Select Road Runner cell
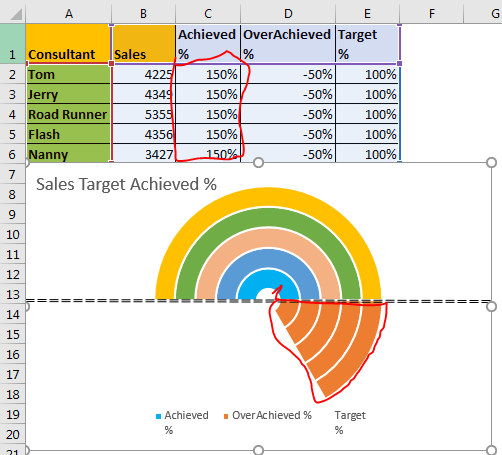This screenshot has width=502, height=455. click(x=68, y=114)
